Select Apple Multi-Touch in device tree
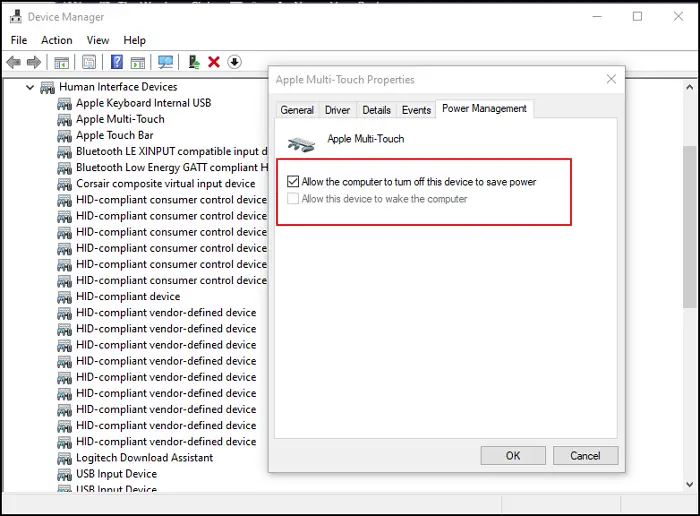Viewport: 700px width, 516px height. 120,119
